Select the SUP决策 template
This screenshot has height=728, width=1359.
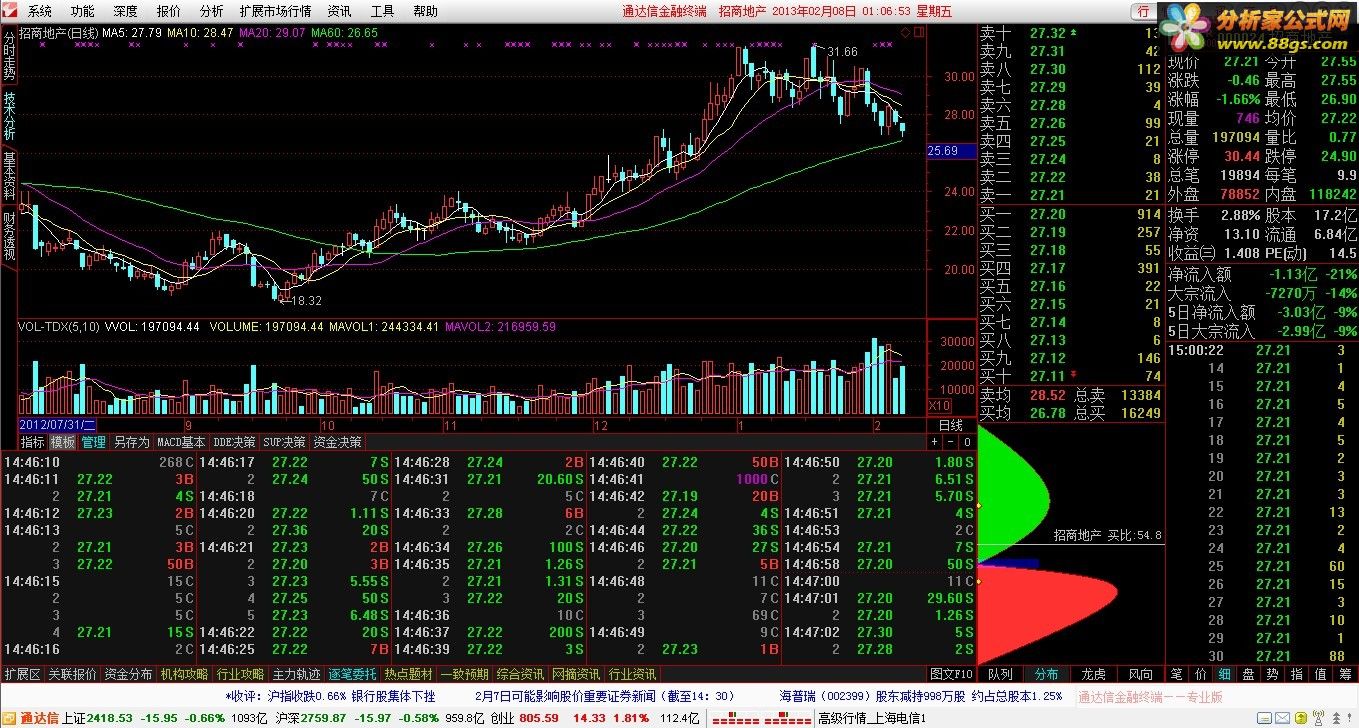coord(285,442)
